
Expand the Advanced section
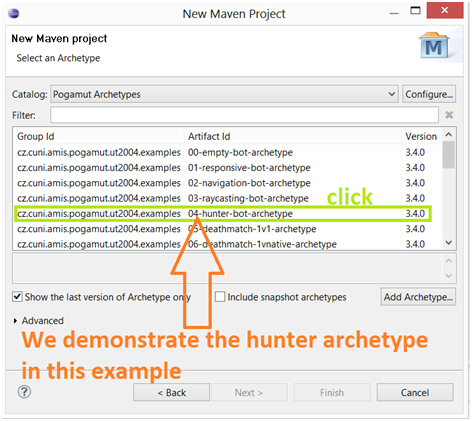[15, 321]
